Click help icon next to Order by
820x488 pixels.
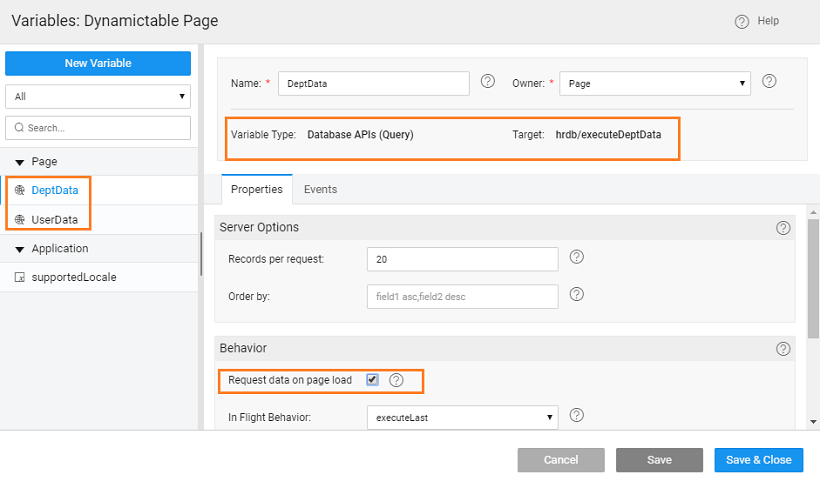576,295
